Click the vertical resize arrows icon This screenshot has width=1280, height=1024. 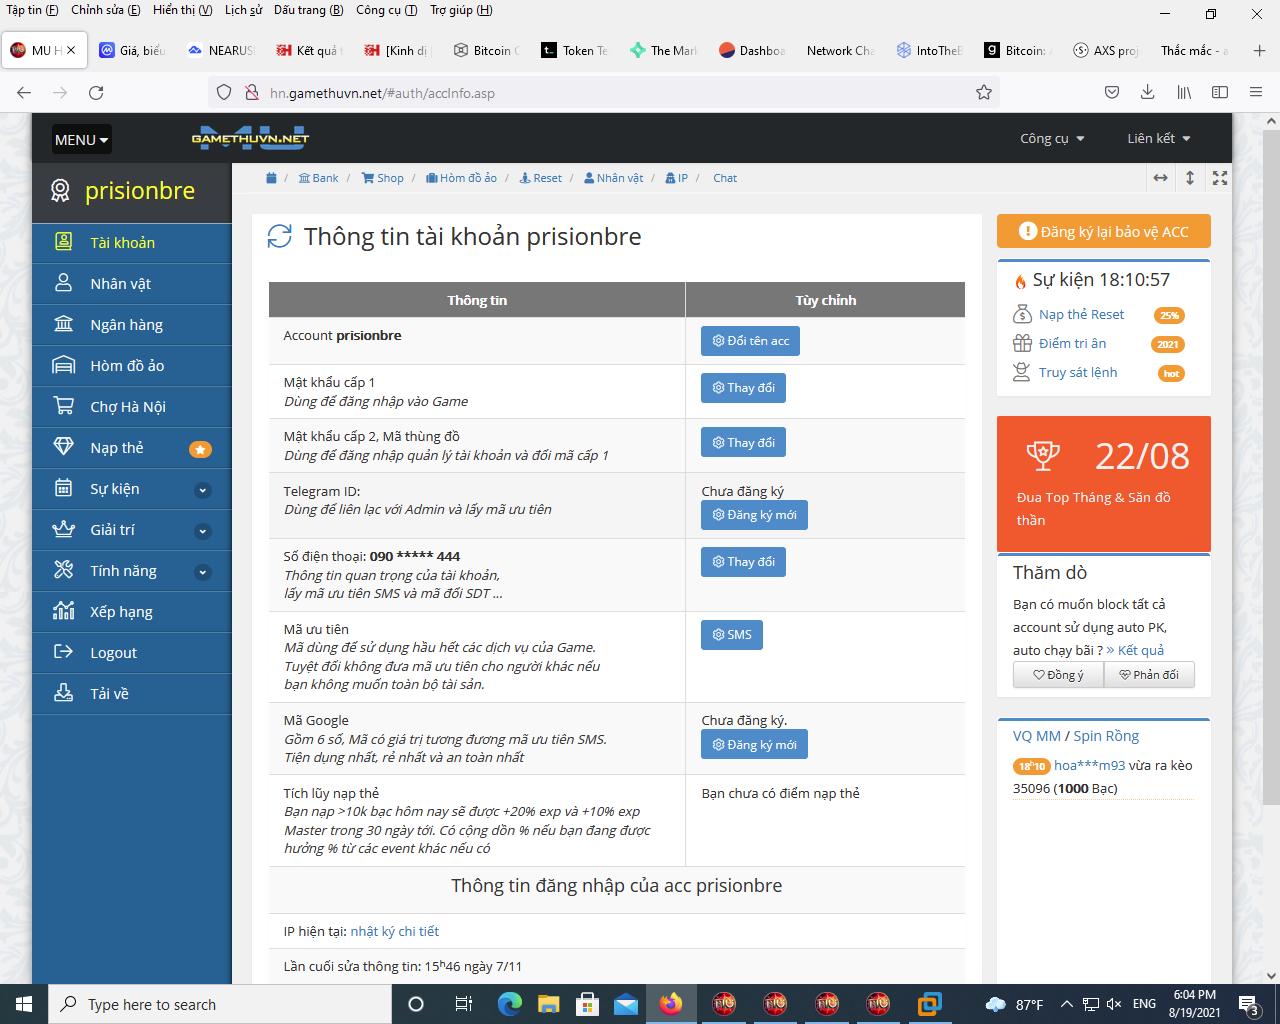pos(1190,178)
